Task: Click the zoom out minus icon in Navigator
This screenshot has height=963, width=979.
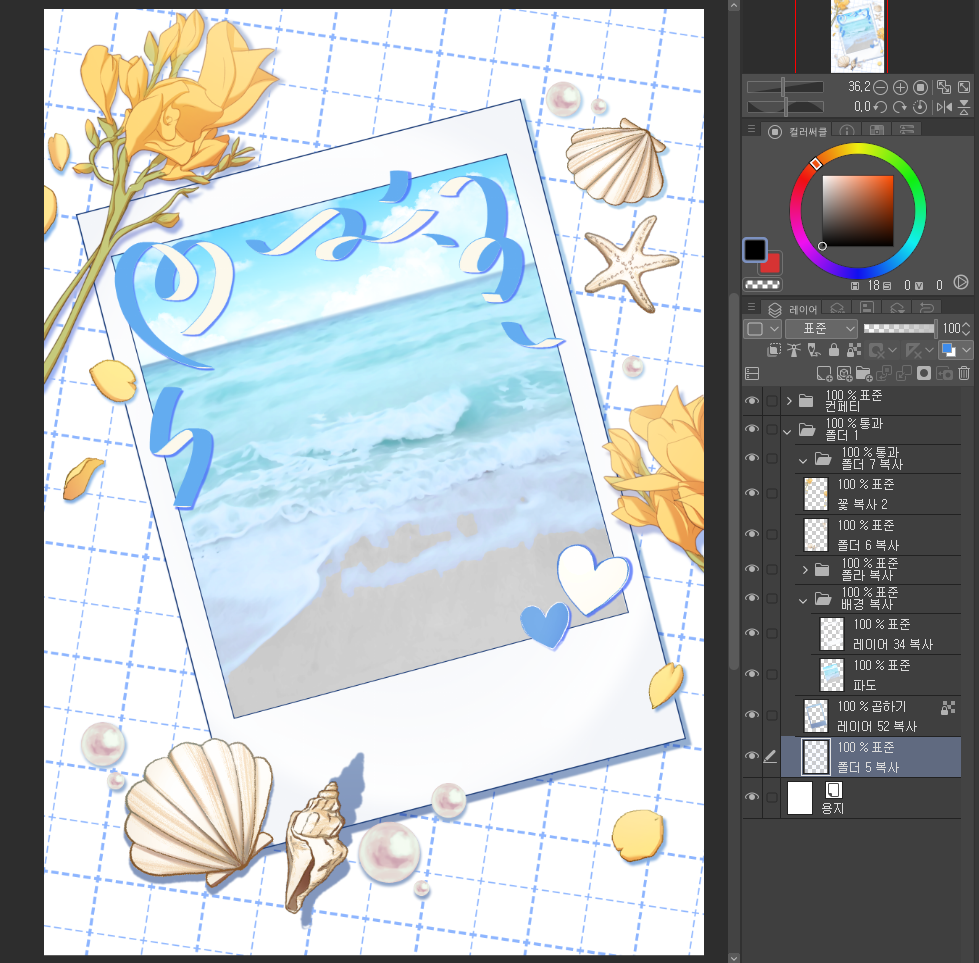Action: click(881, 88)
